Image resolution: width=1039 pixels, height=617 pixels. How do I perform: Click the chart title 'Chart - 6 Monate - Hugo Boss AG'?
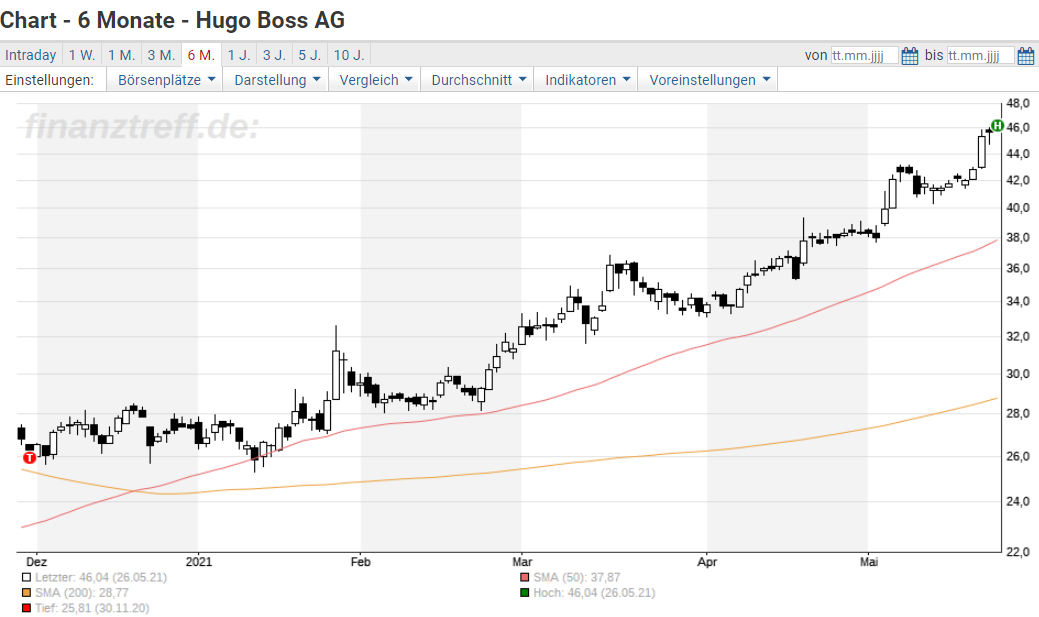coord(172,20)
